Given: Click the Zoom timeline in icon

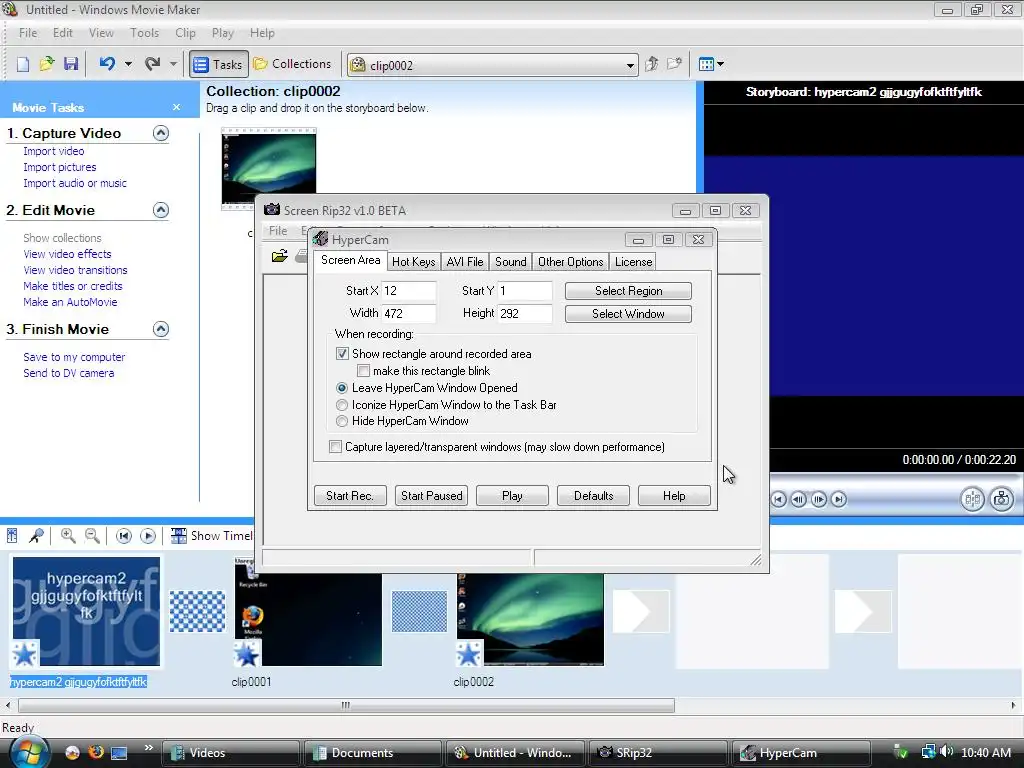Looking at the screenshot, I should tap(67, 536).
